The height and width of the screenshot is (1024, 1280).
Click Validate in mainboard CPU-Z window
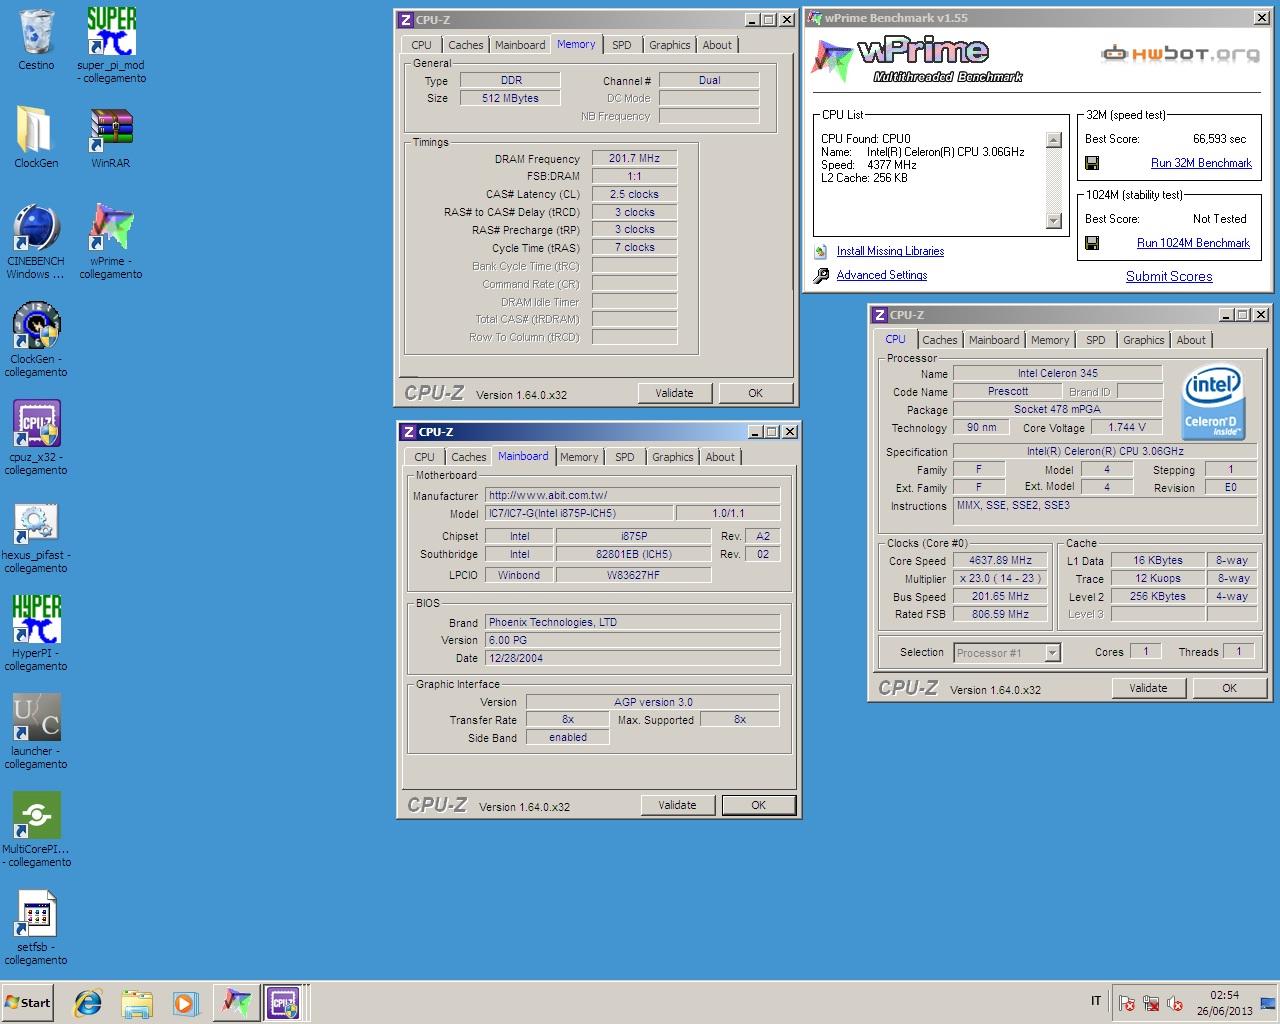pos(677,806)
